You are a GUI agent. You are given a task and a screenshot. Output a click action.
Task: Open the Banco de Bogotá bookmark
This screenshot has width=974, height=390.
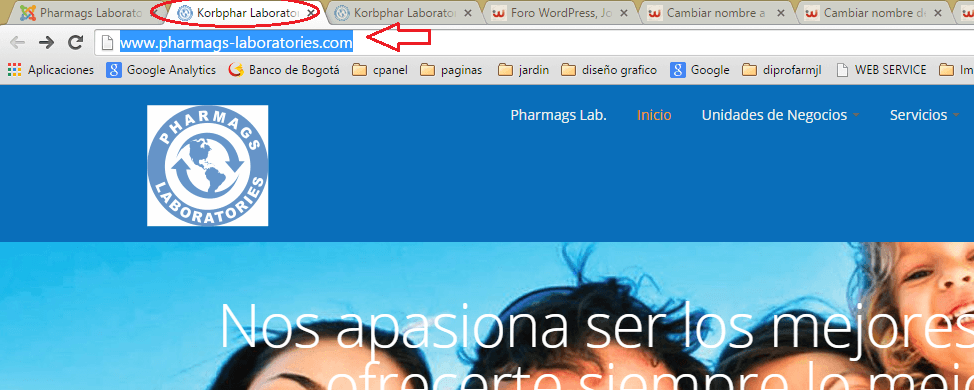[x=284, y=70]
